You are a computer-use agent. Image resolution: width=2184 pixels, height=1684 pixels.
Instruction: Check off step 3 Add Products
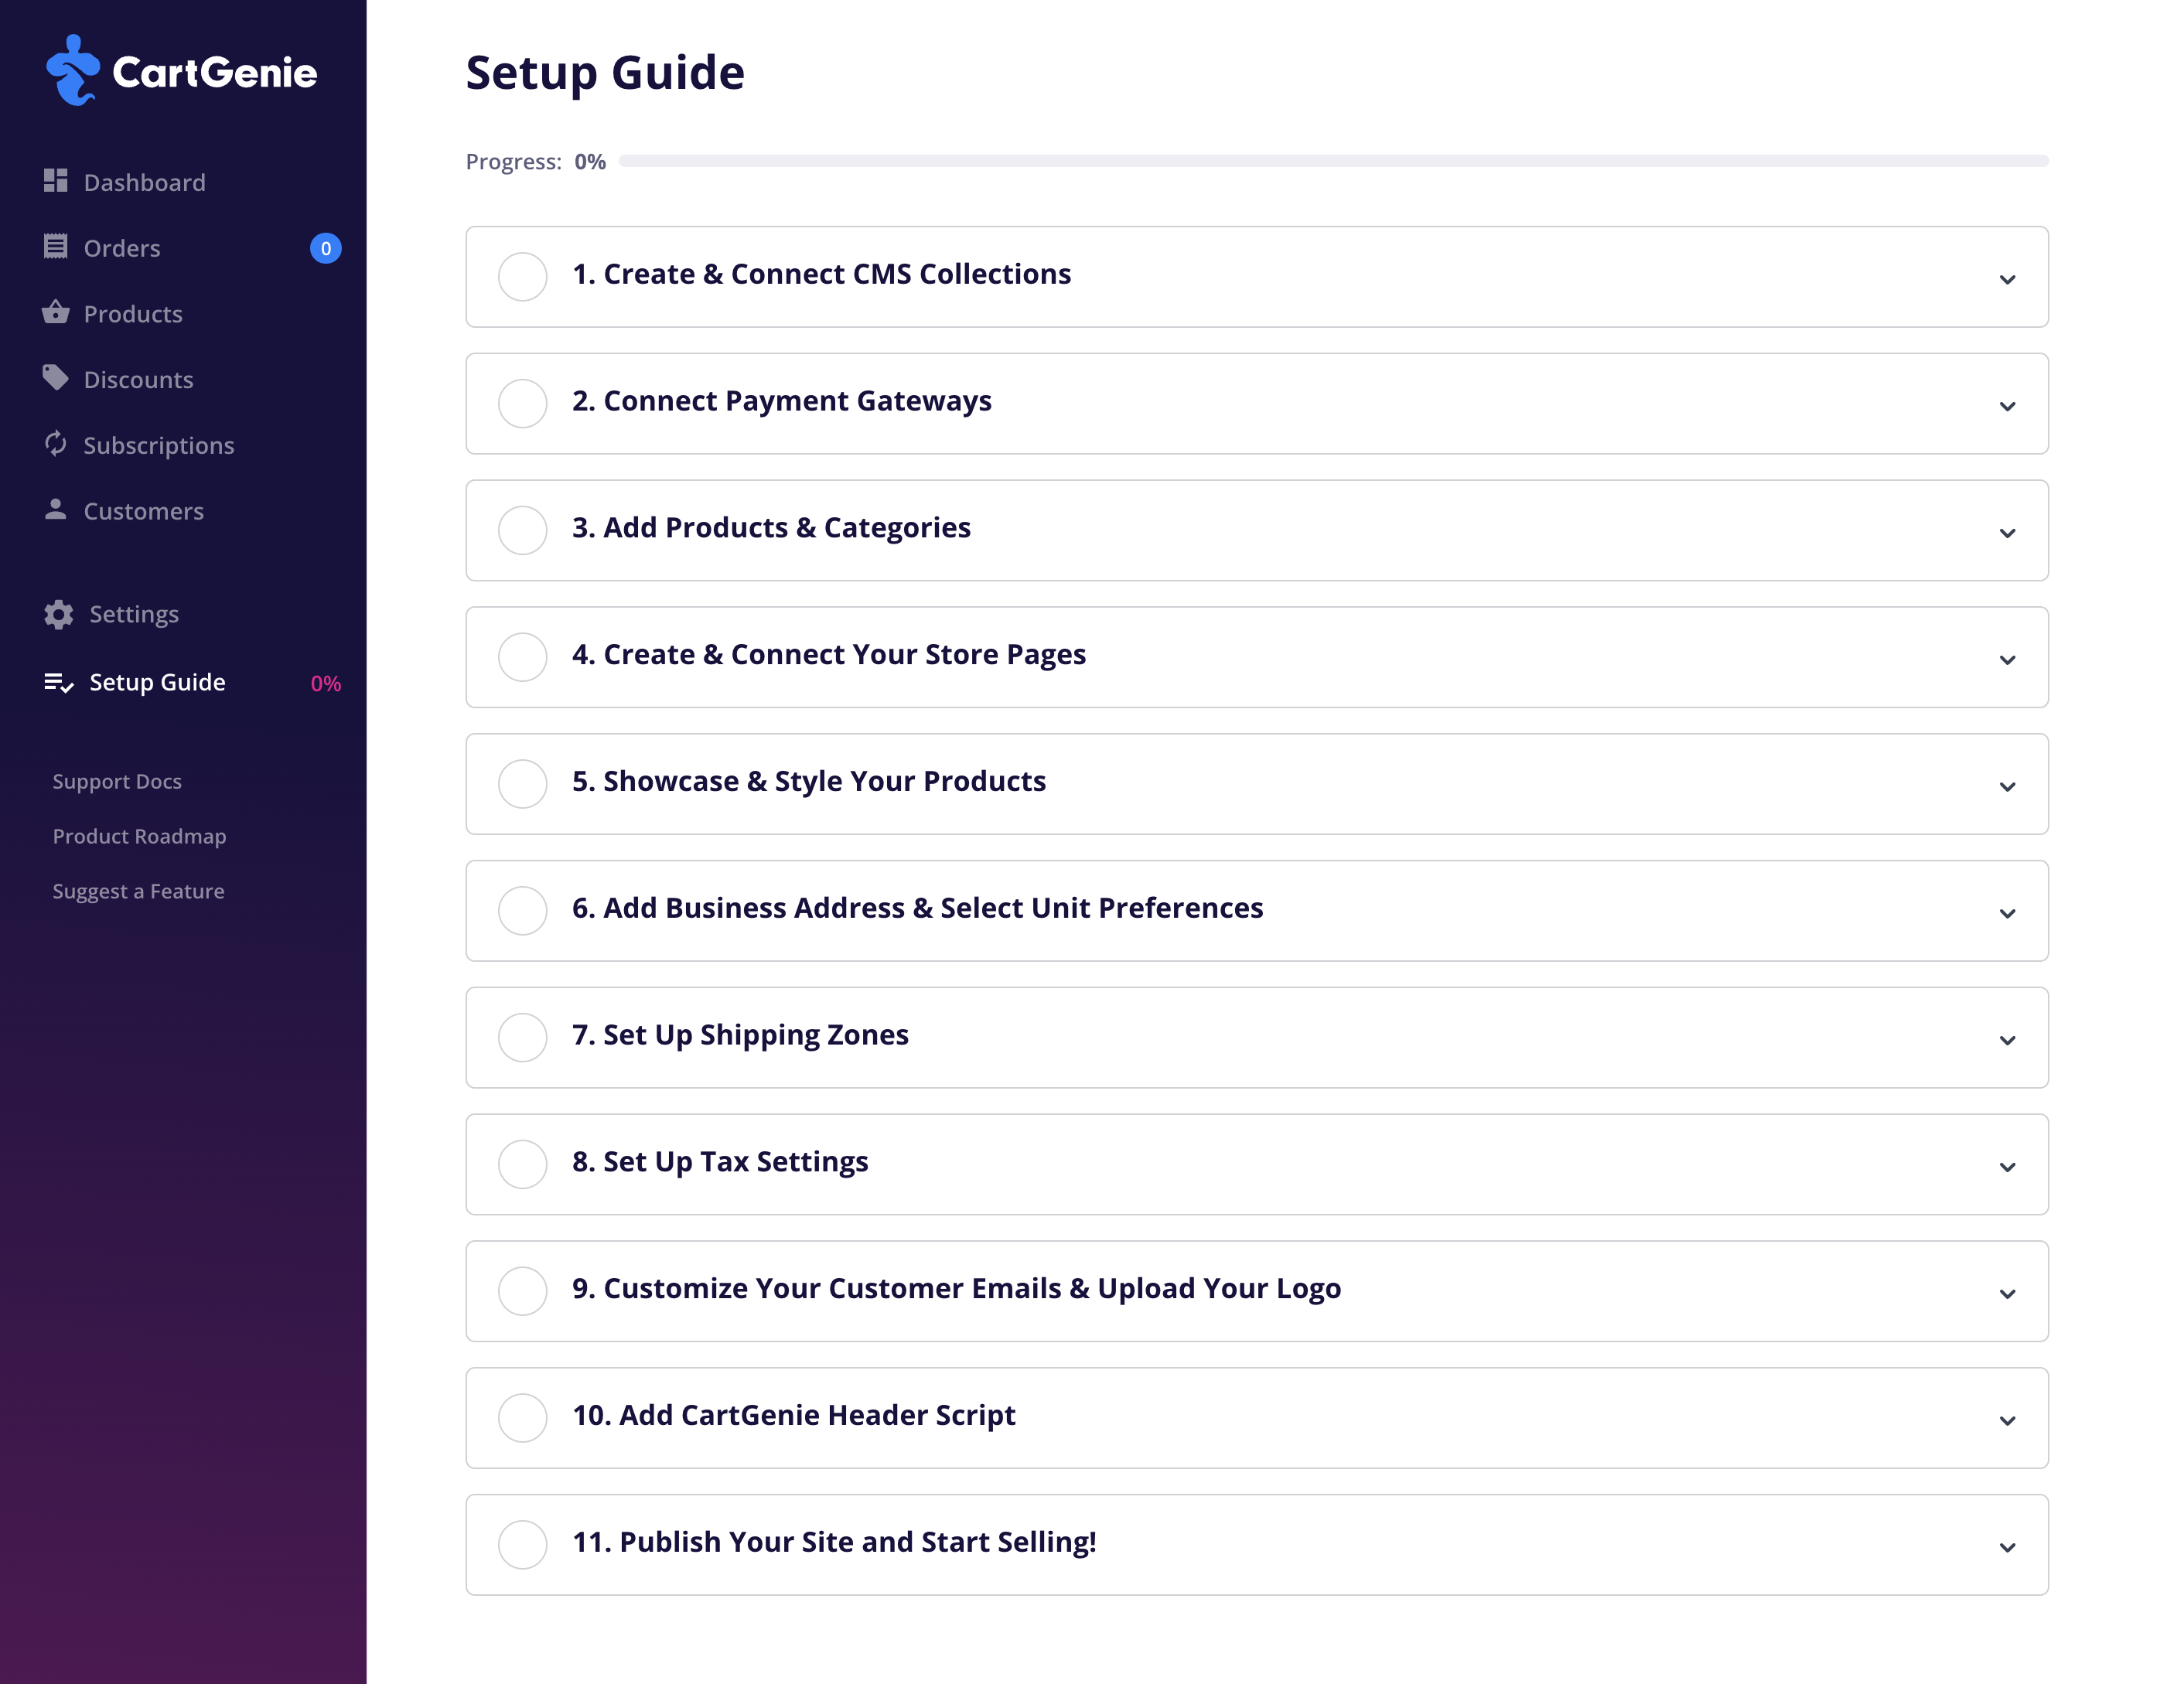tap(523, 530)
